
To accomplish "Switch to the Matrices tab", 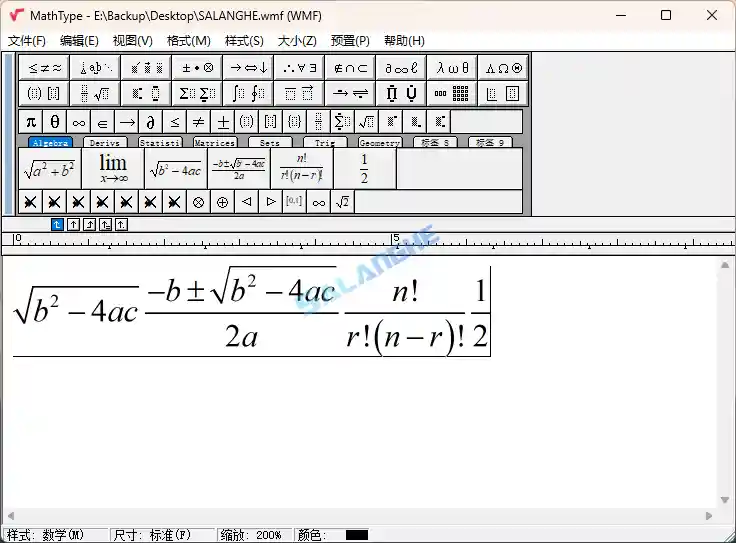I will (x=215, y=143).
